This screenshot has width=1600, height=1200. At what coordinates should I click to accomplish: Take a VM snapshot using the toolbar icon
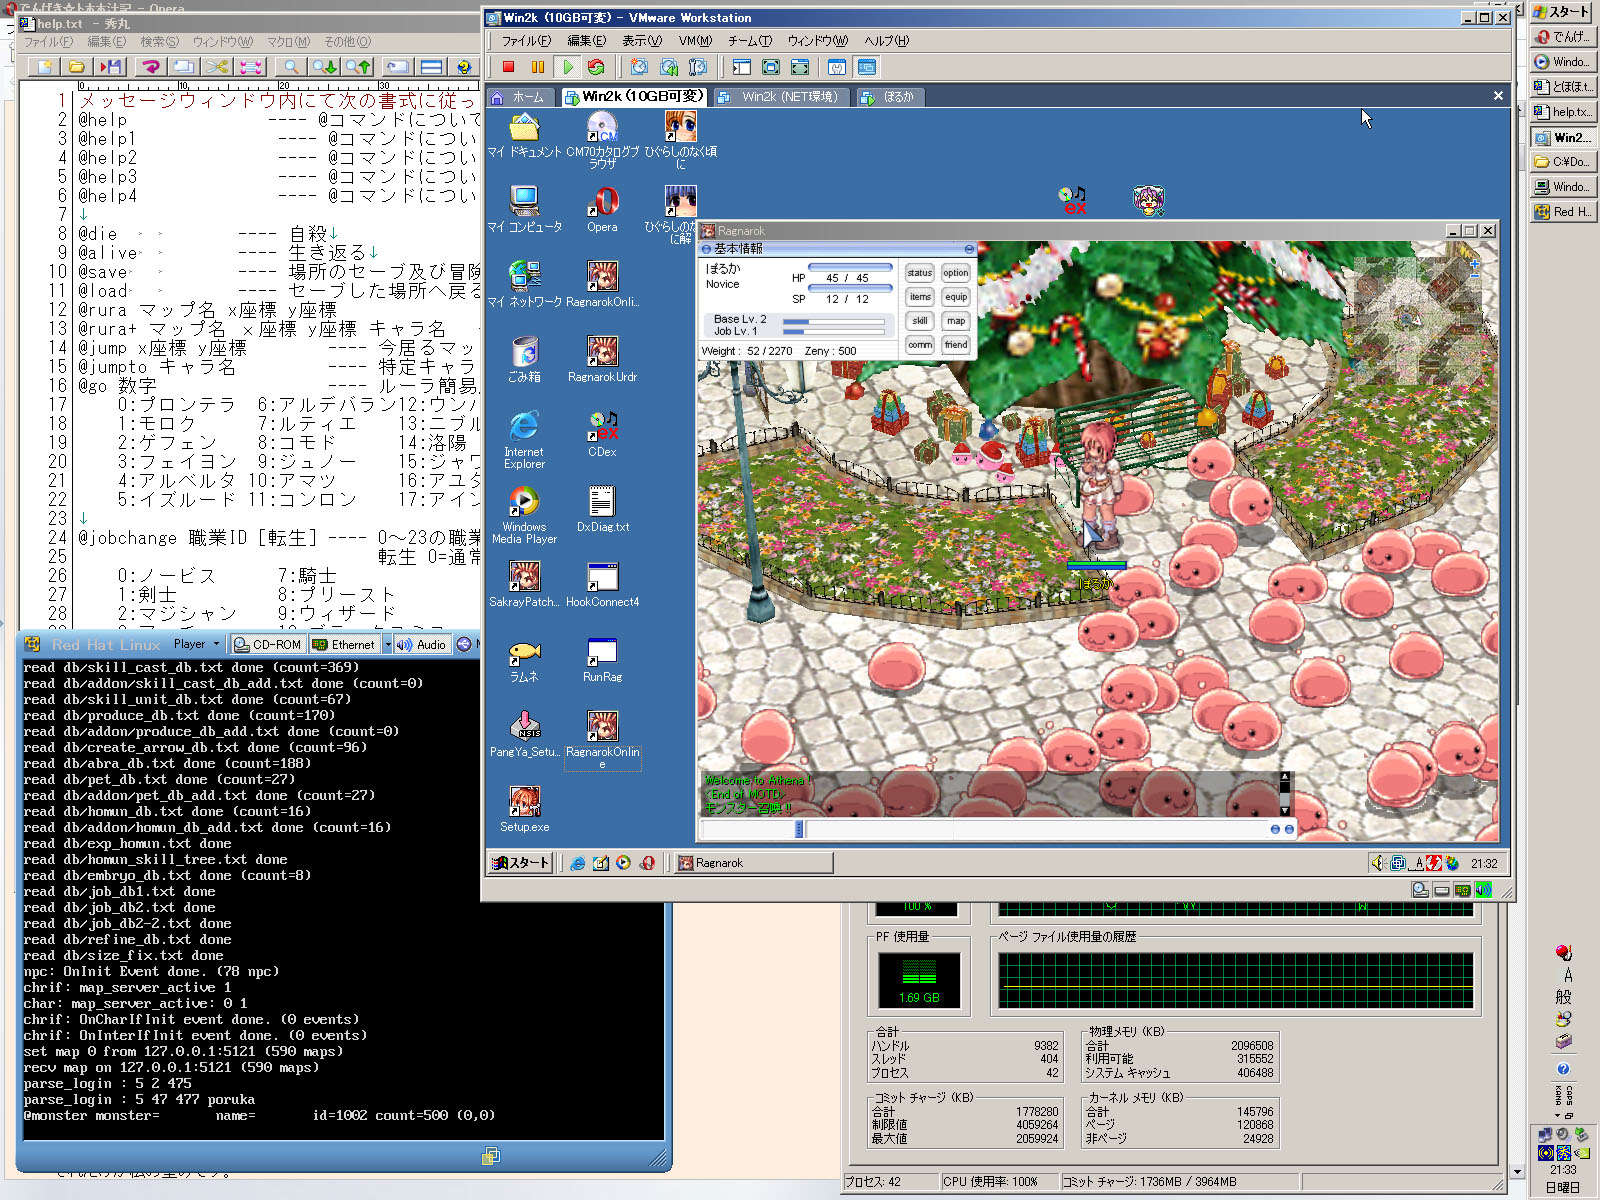point(639,67)
